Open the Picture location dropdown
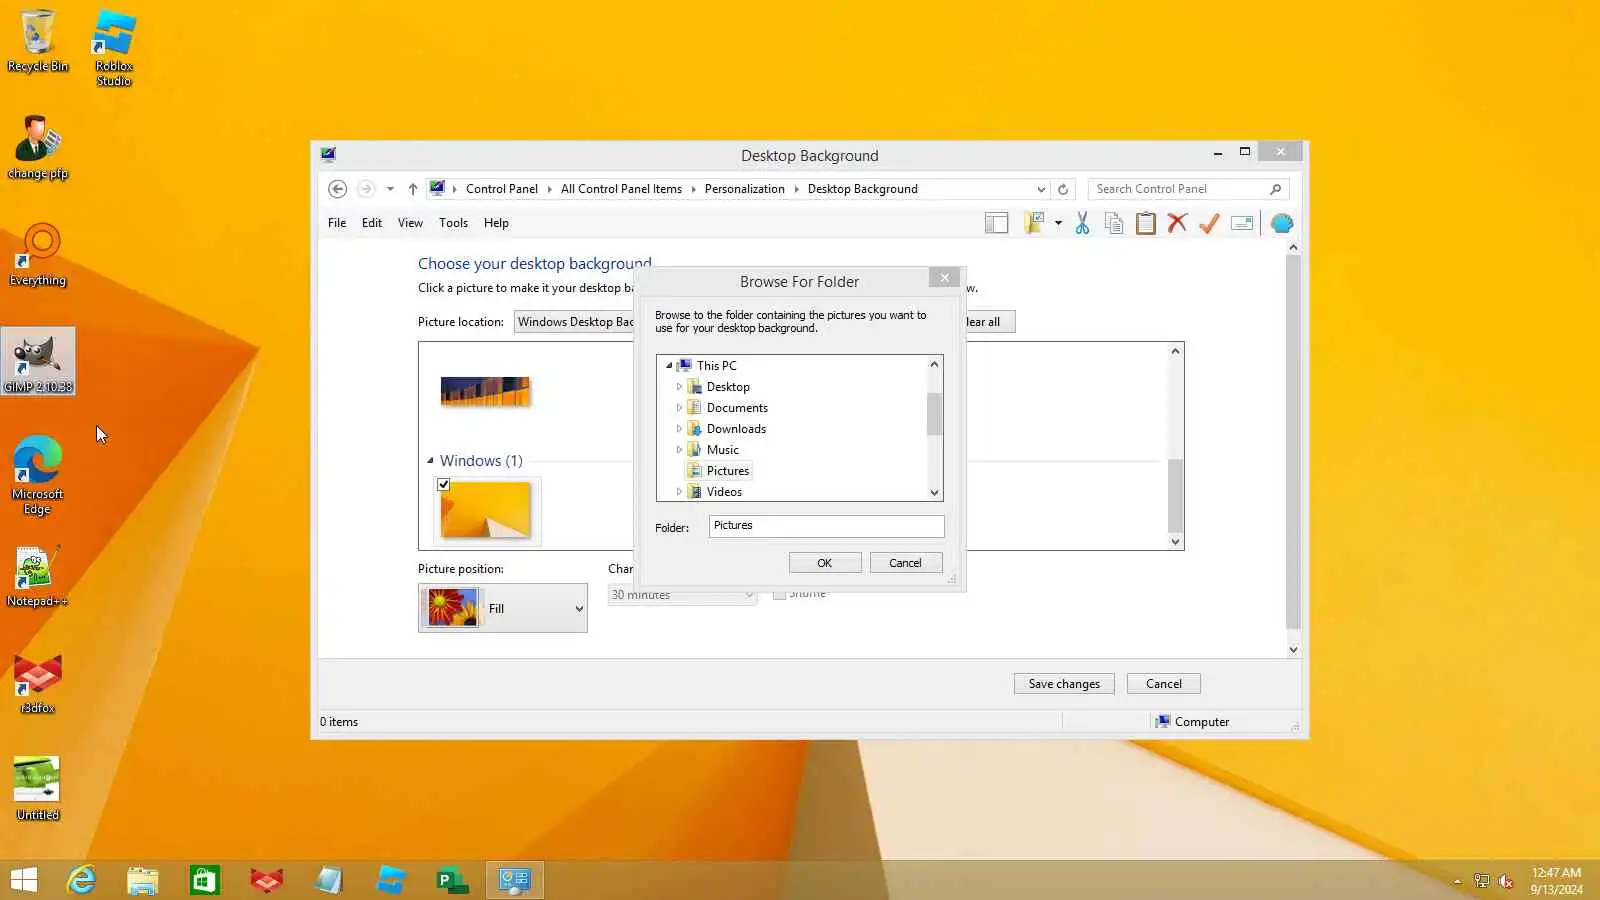The height and width of the screenshot is (900, 1600). pos(574,322)
